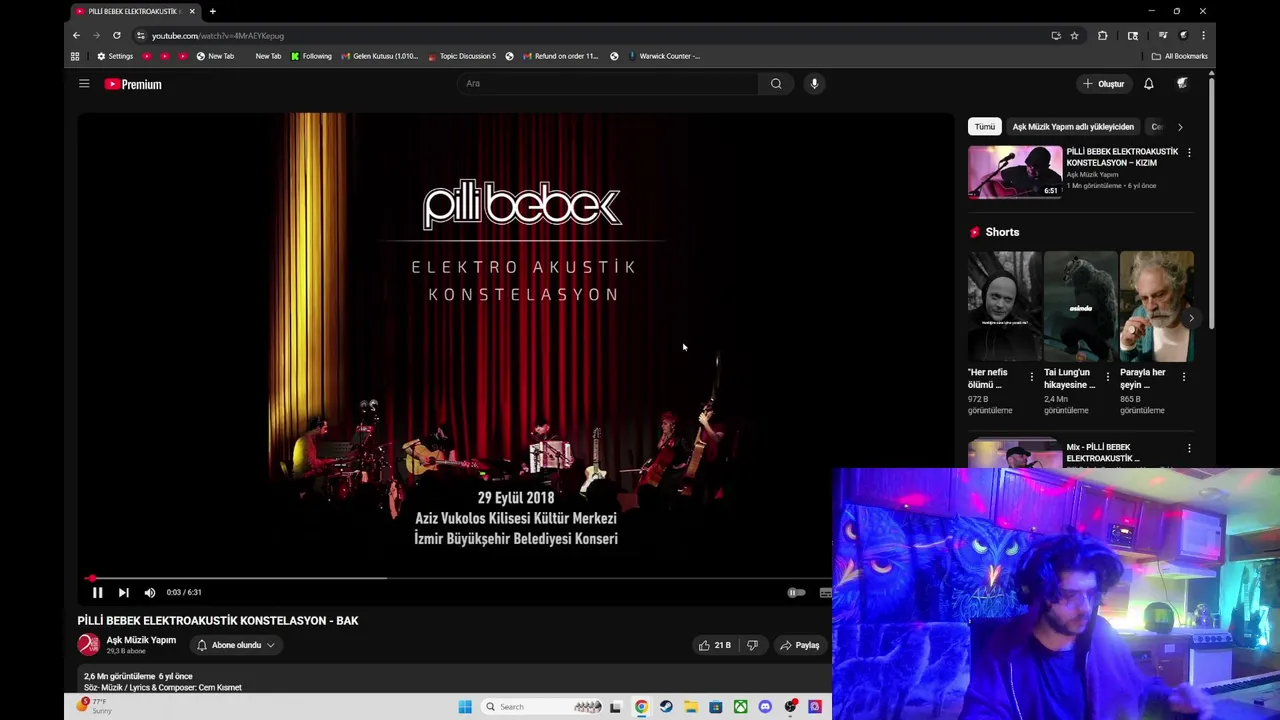Open Aşk Müzik Yapım channel avatar

click(x=89, y=645)
